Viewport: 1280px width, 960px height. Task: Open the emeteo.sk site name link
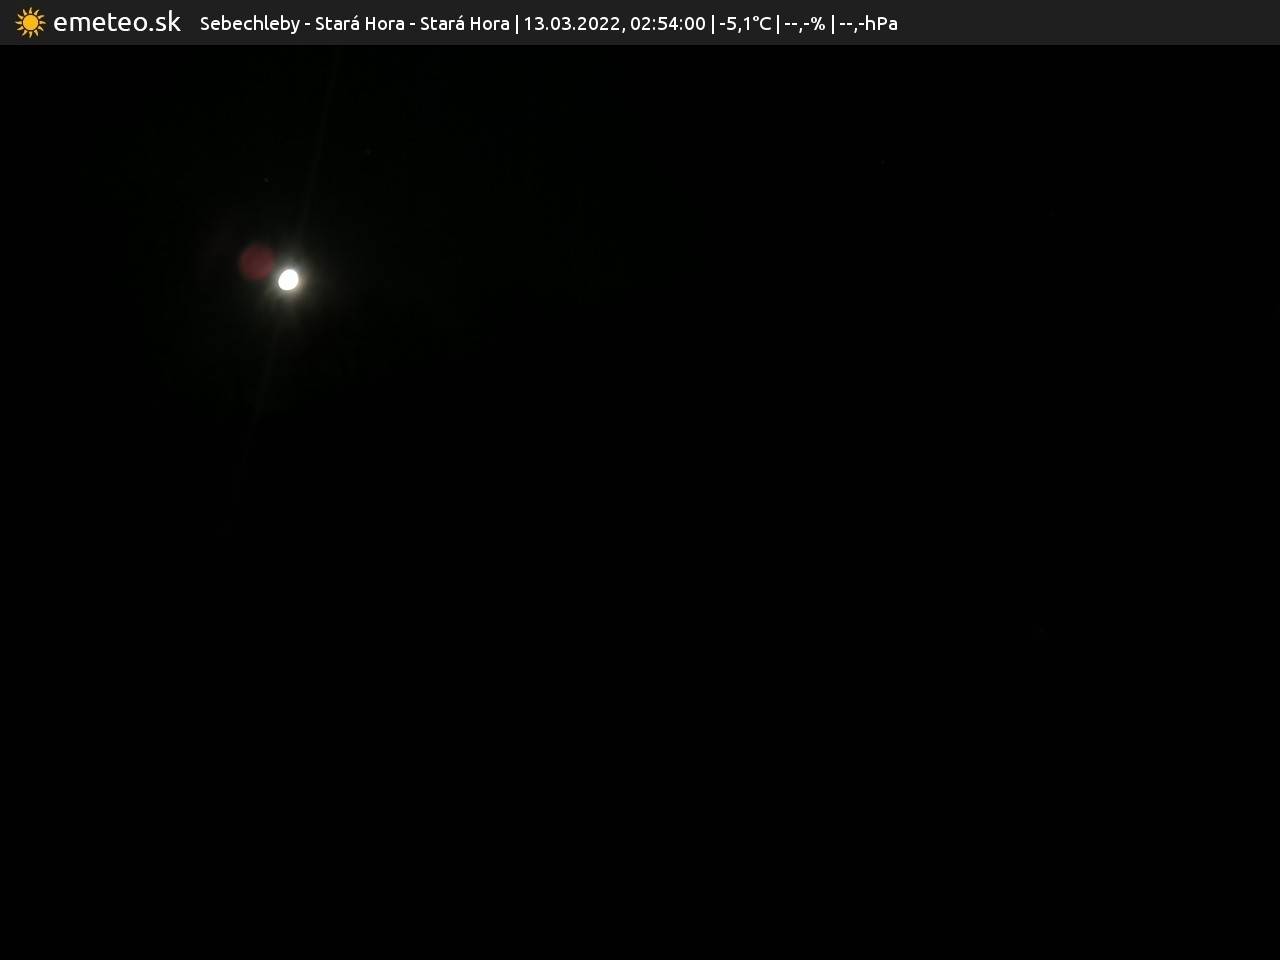pos(117,22)
